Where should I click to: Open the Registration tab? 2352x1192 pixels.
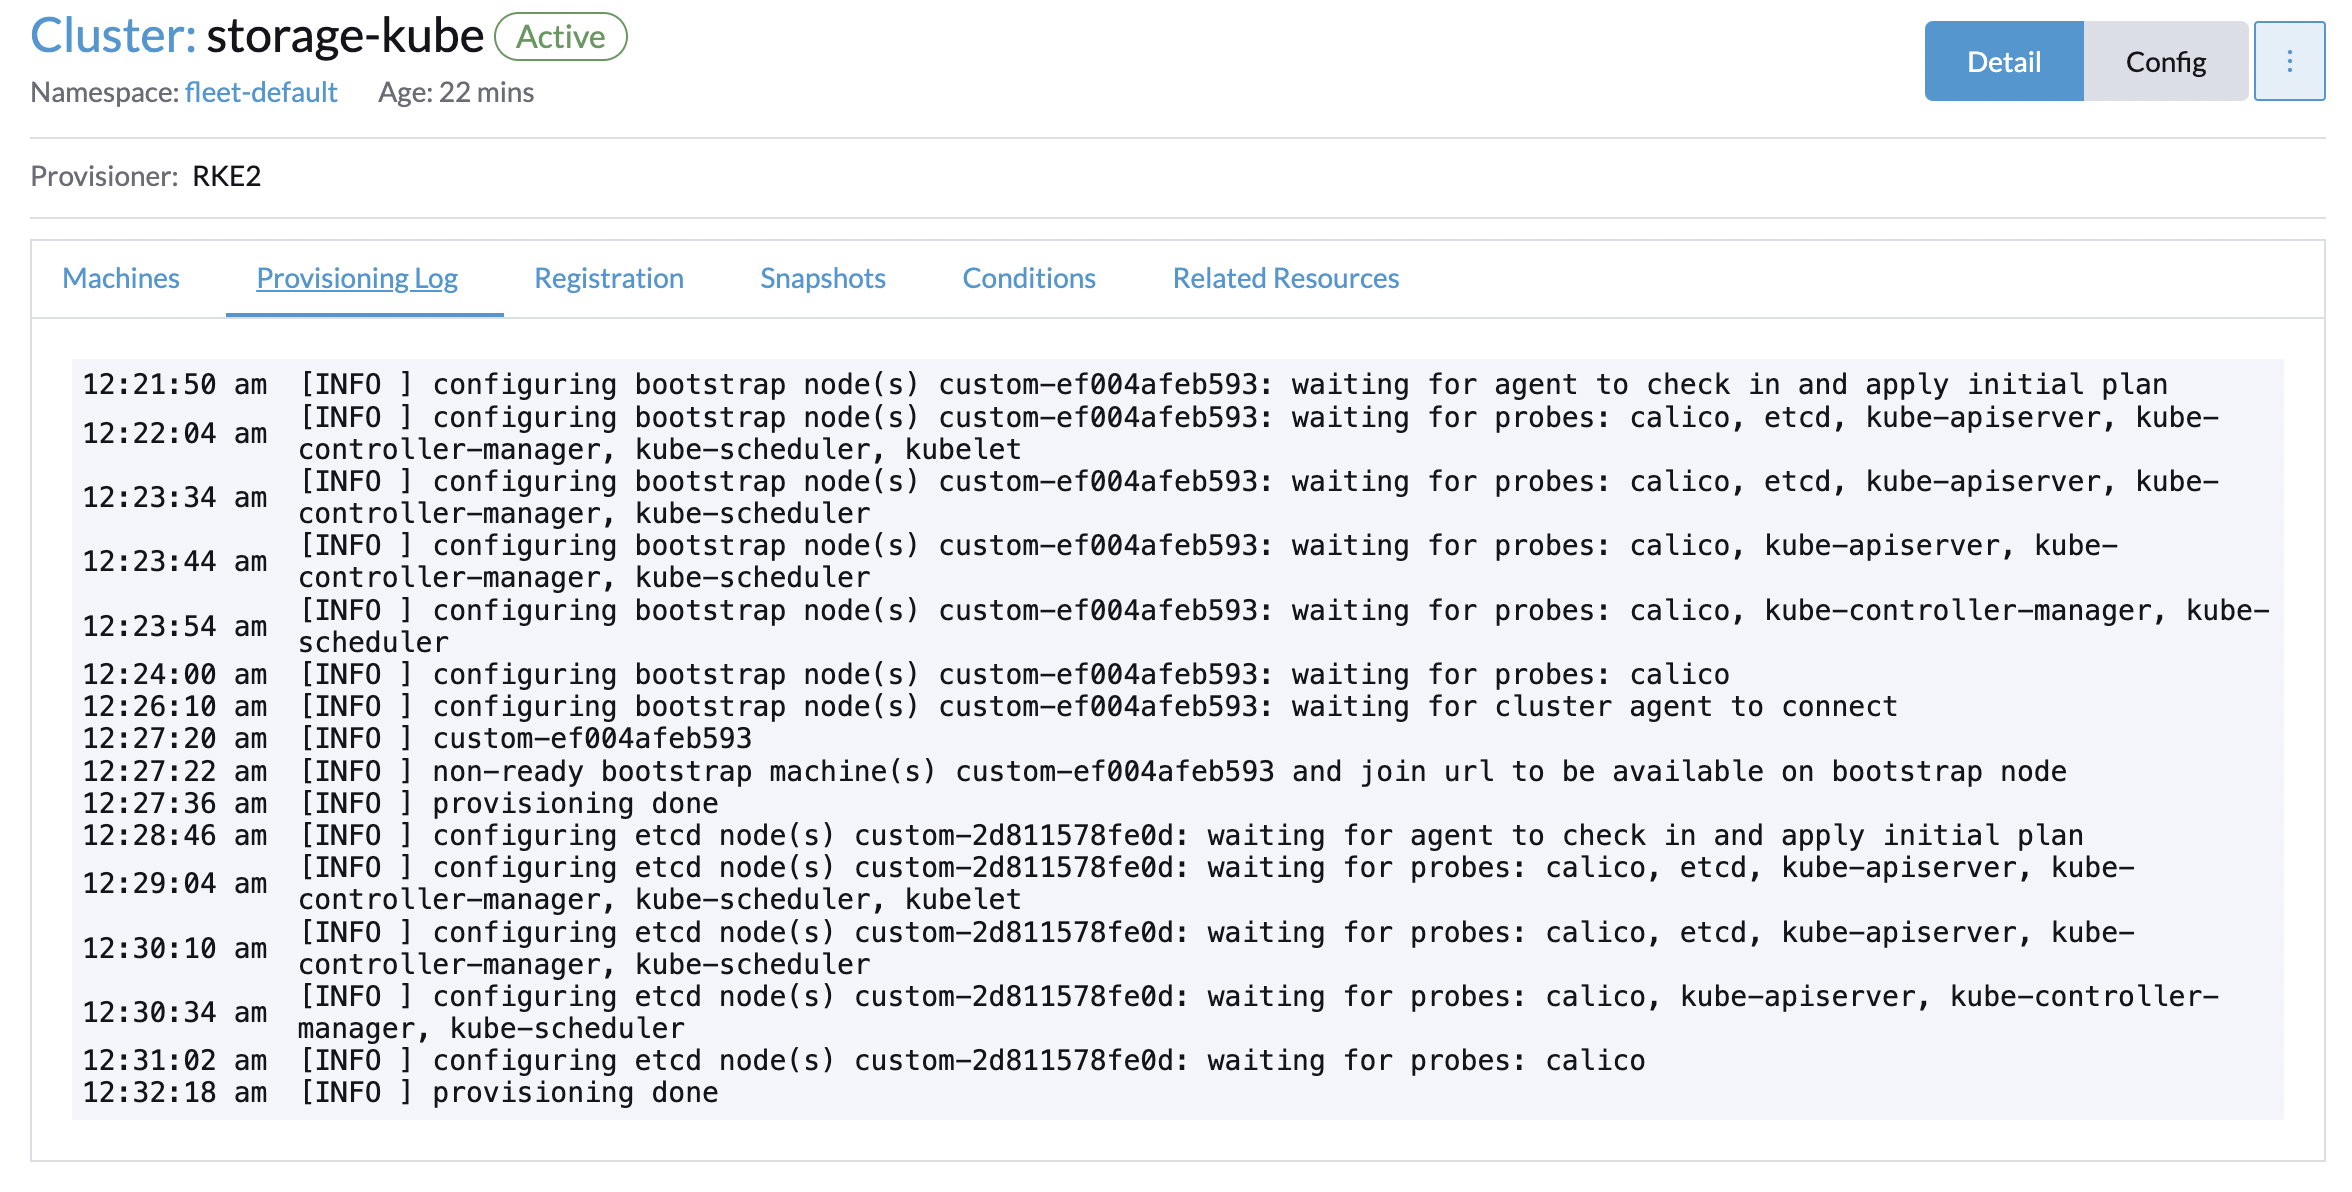[609, 278]
